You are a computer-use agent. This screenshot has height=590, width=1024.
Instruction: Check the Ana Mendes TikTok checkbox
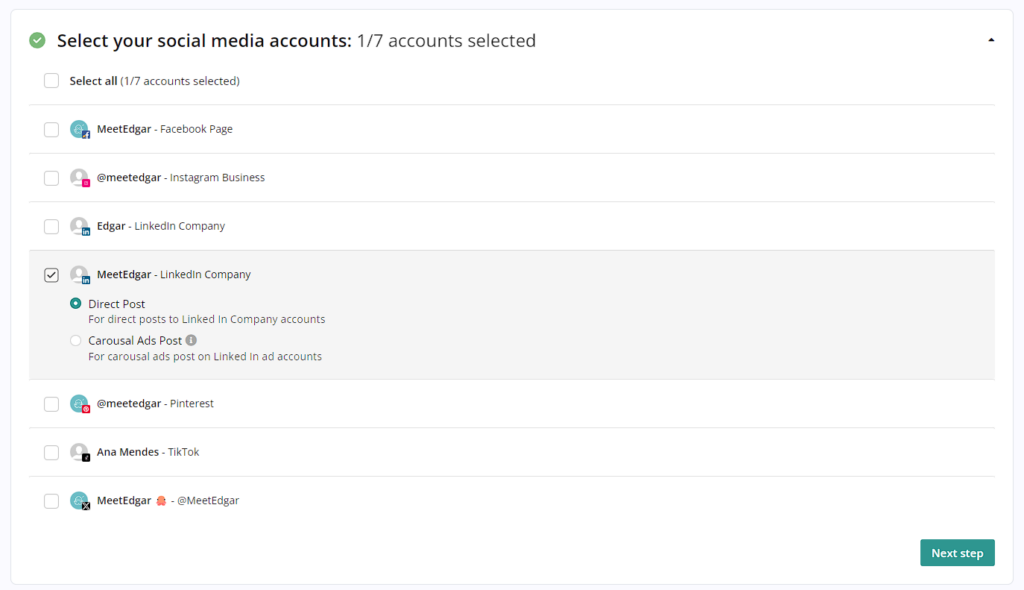point(52,452)
